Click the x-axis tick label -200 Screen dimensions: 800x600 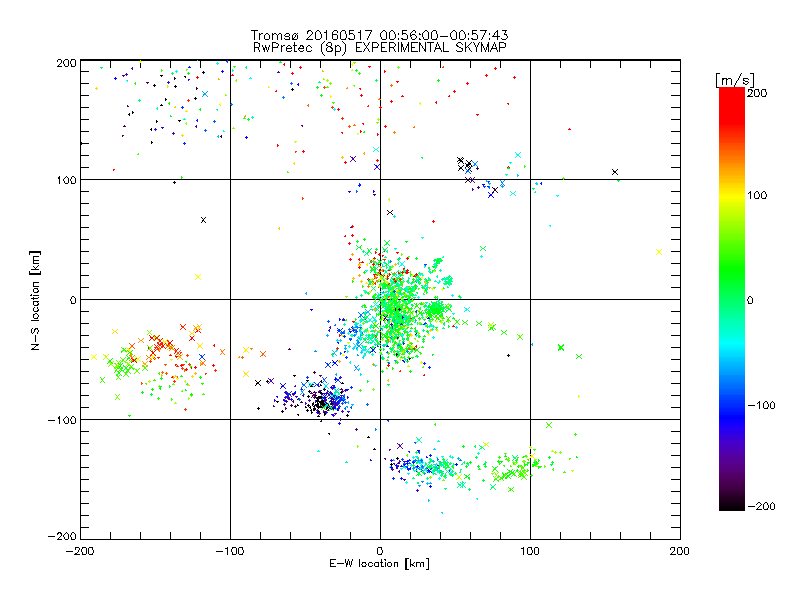(81, 551)
